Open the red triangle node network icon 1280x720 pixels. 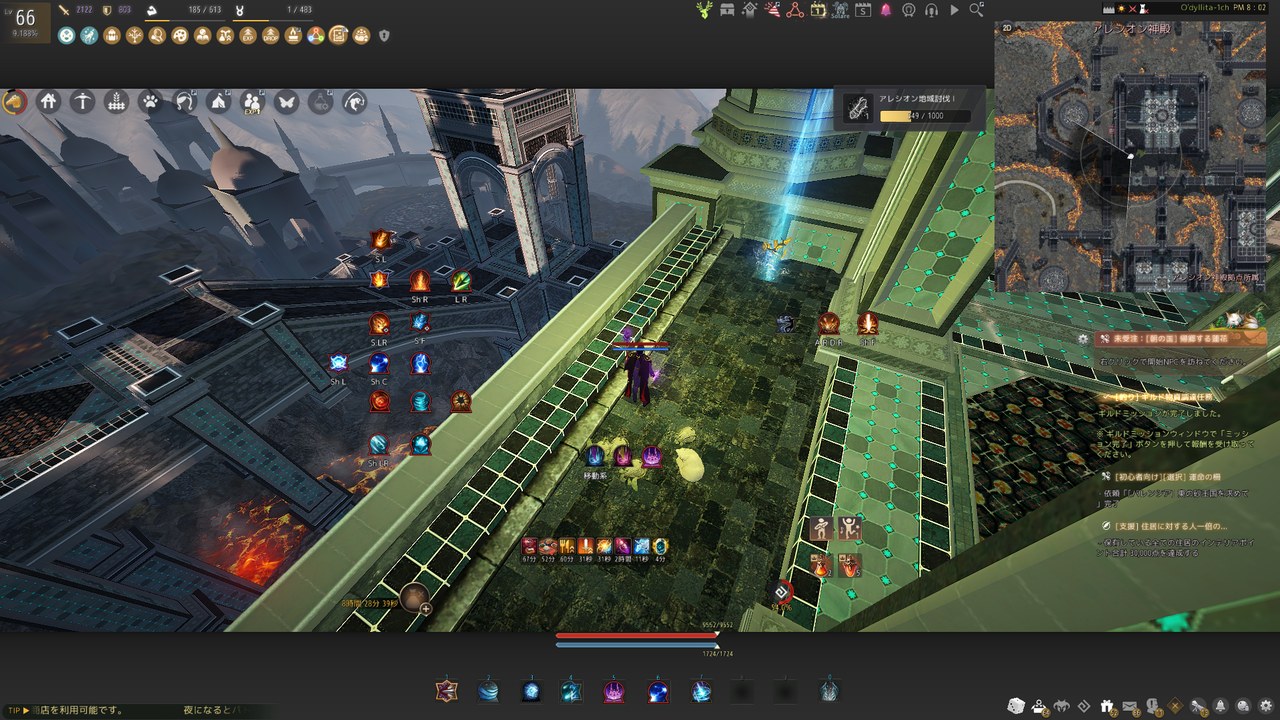coord(795,10)
